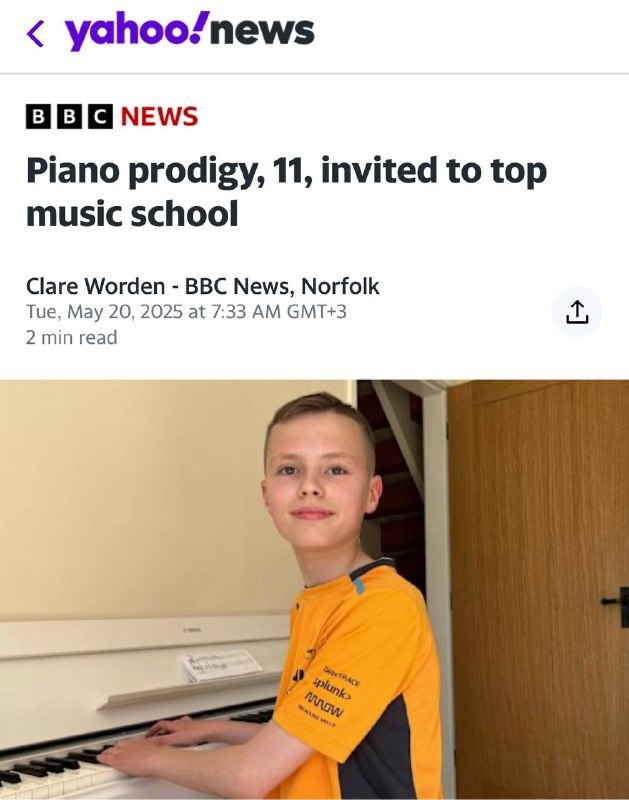
Task: Click the word "news" in Yahoo header
Action: 262,32
